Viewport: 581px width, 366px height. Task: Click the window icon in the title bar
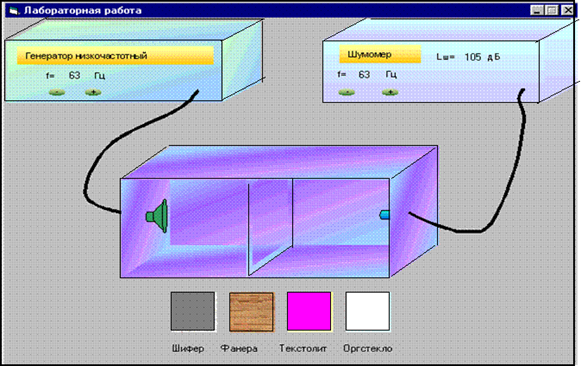14,11
